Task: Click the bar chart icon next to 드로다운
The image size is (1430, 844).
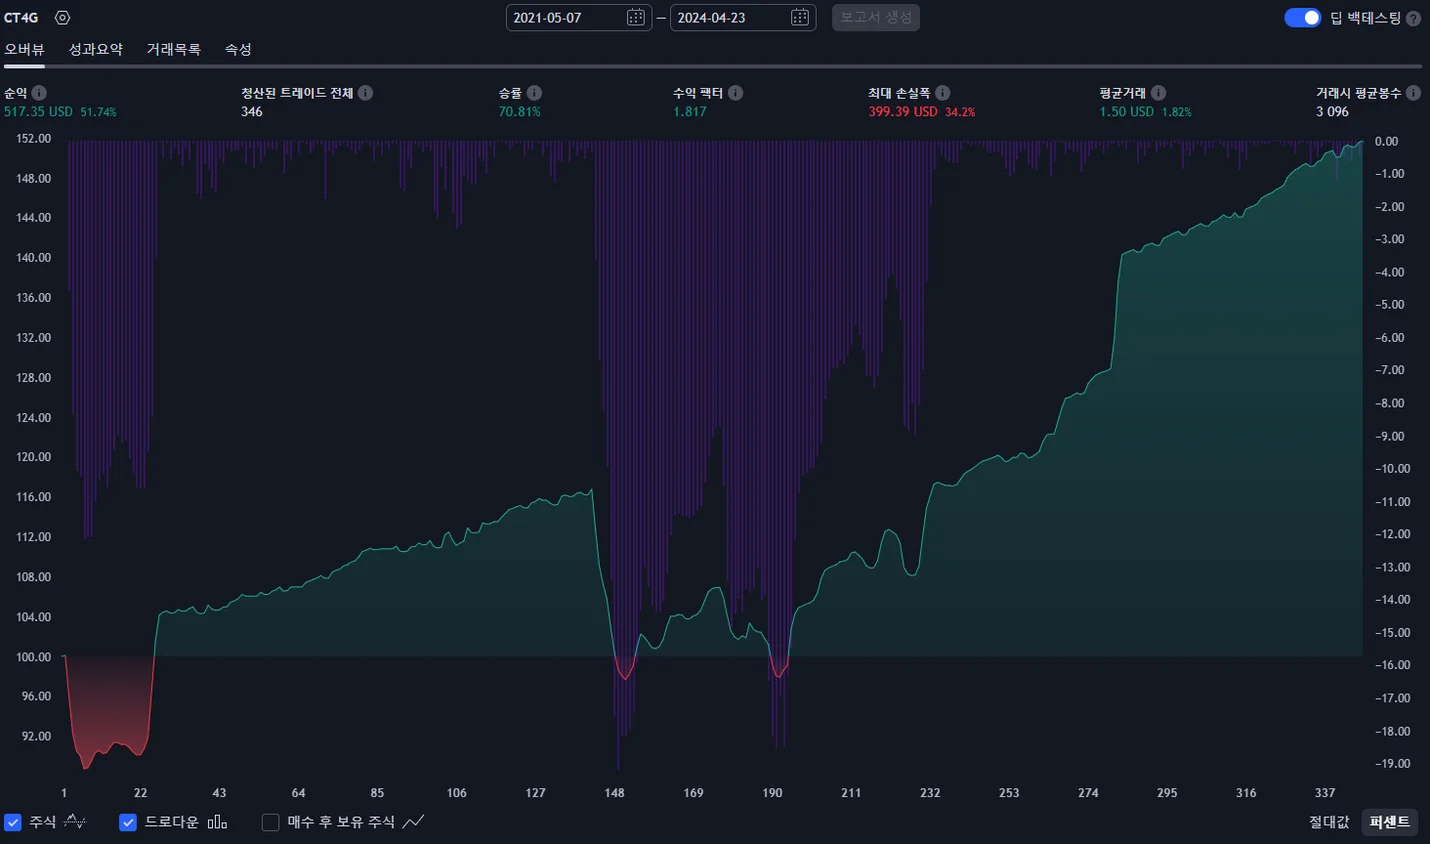Action: pyautogui.click(x=217, y=822)
